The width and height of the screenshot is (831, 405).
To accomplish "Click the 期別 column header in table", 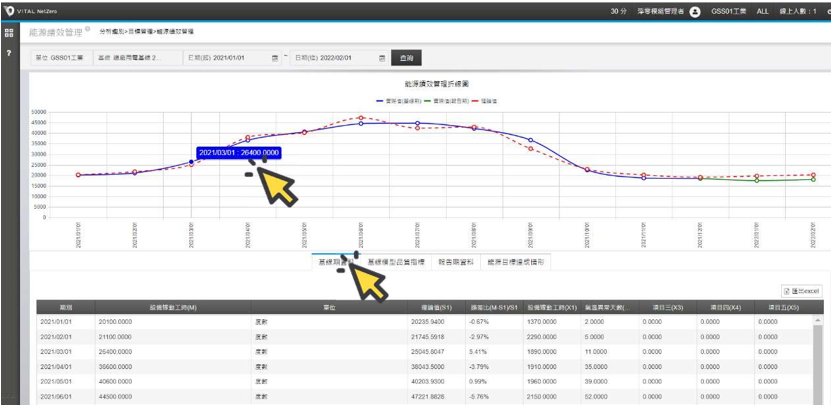I will point(66,308).
